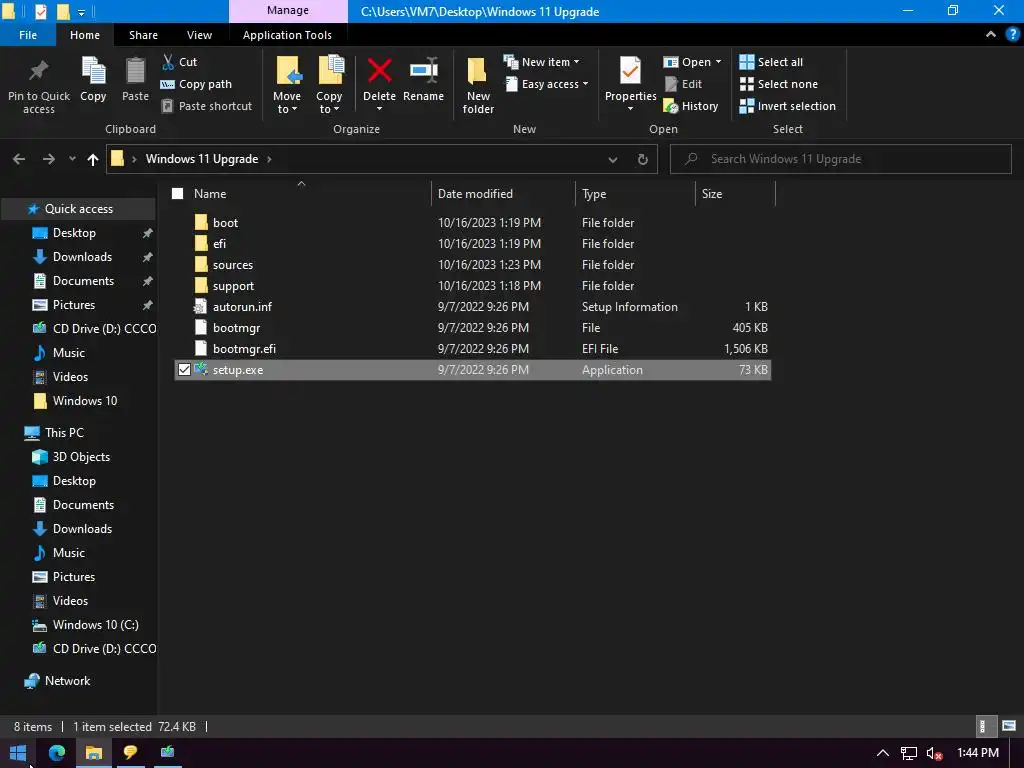The width and height of the screenshot is (1024, 768).
Task: Switch to the View tab
Action: pos(199,35)
